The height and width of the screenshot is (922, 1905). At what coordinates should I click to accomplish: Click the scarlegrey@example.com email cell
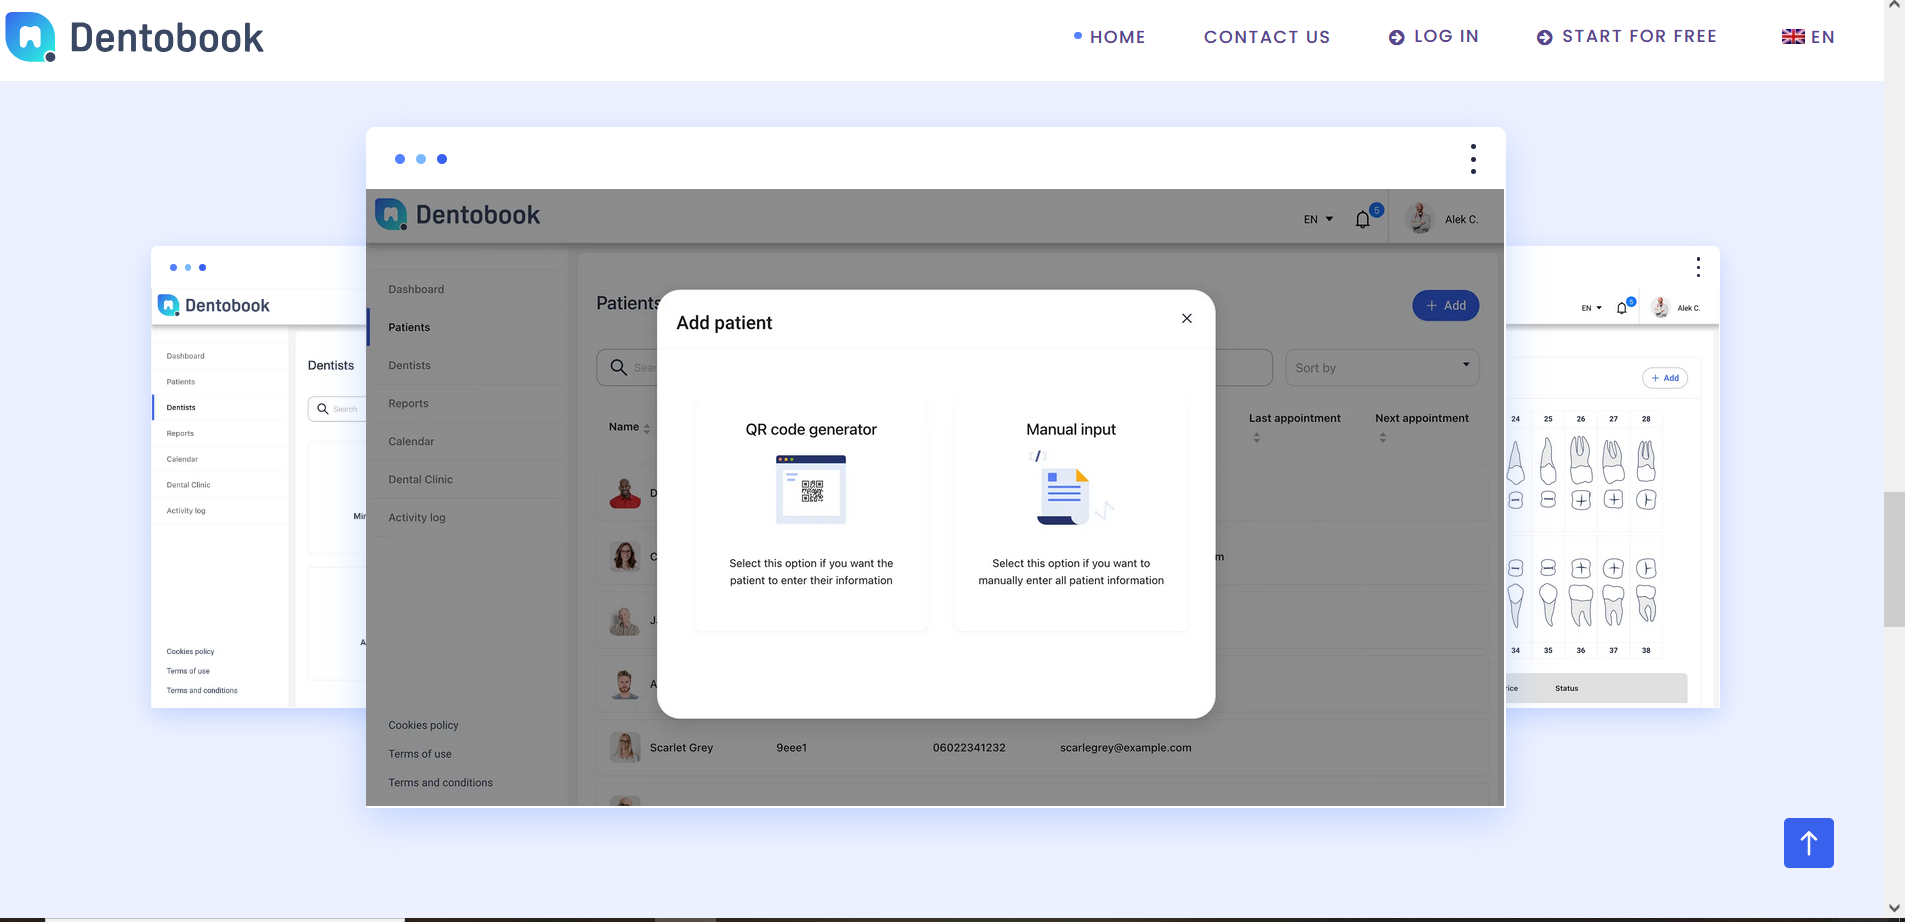pos(1125,747)
